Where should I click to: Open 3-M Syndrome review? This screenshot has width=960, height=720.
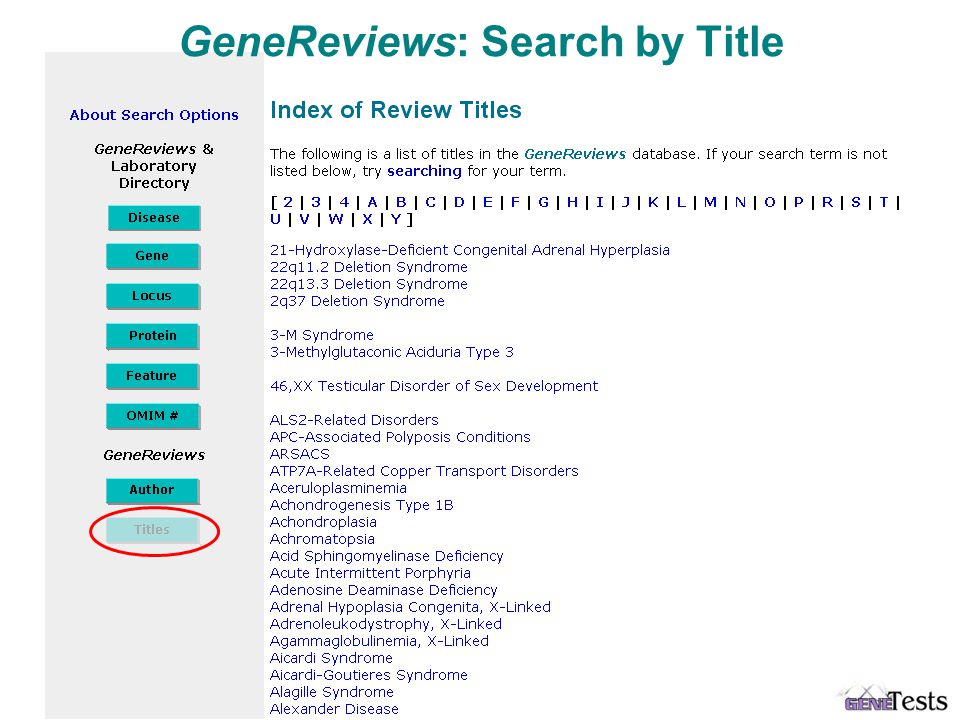(x=321, y=336)
